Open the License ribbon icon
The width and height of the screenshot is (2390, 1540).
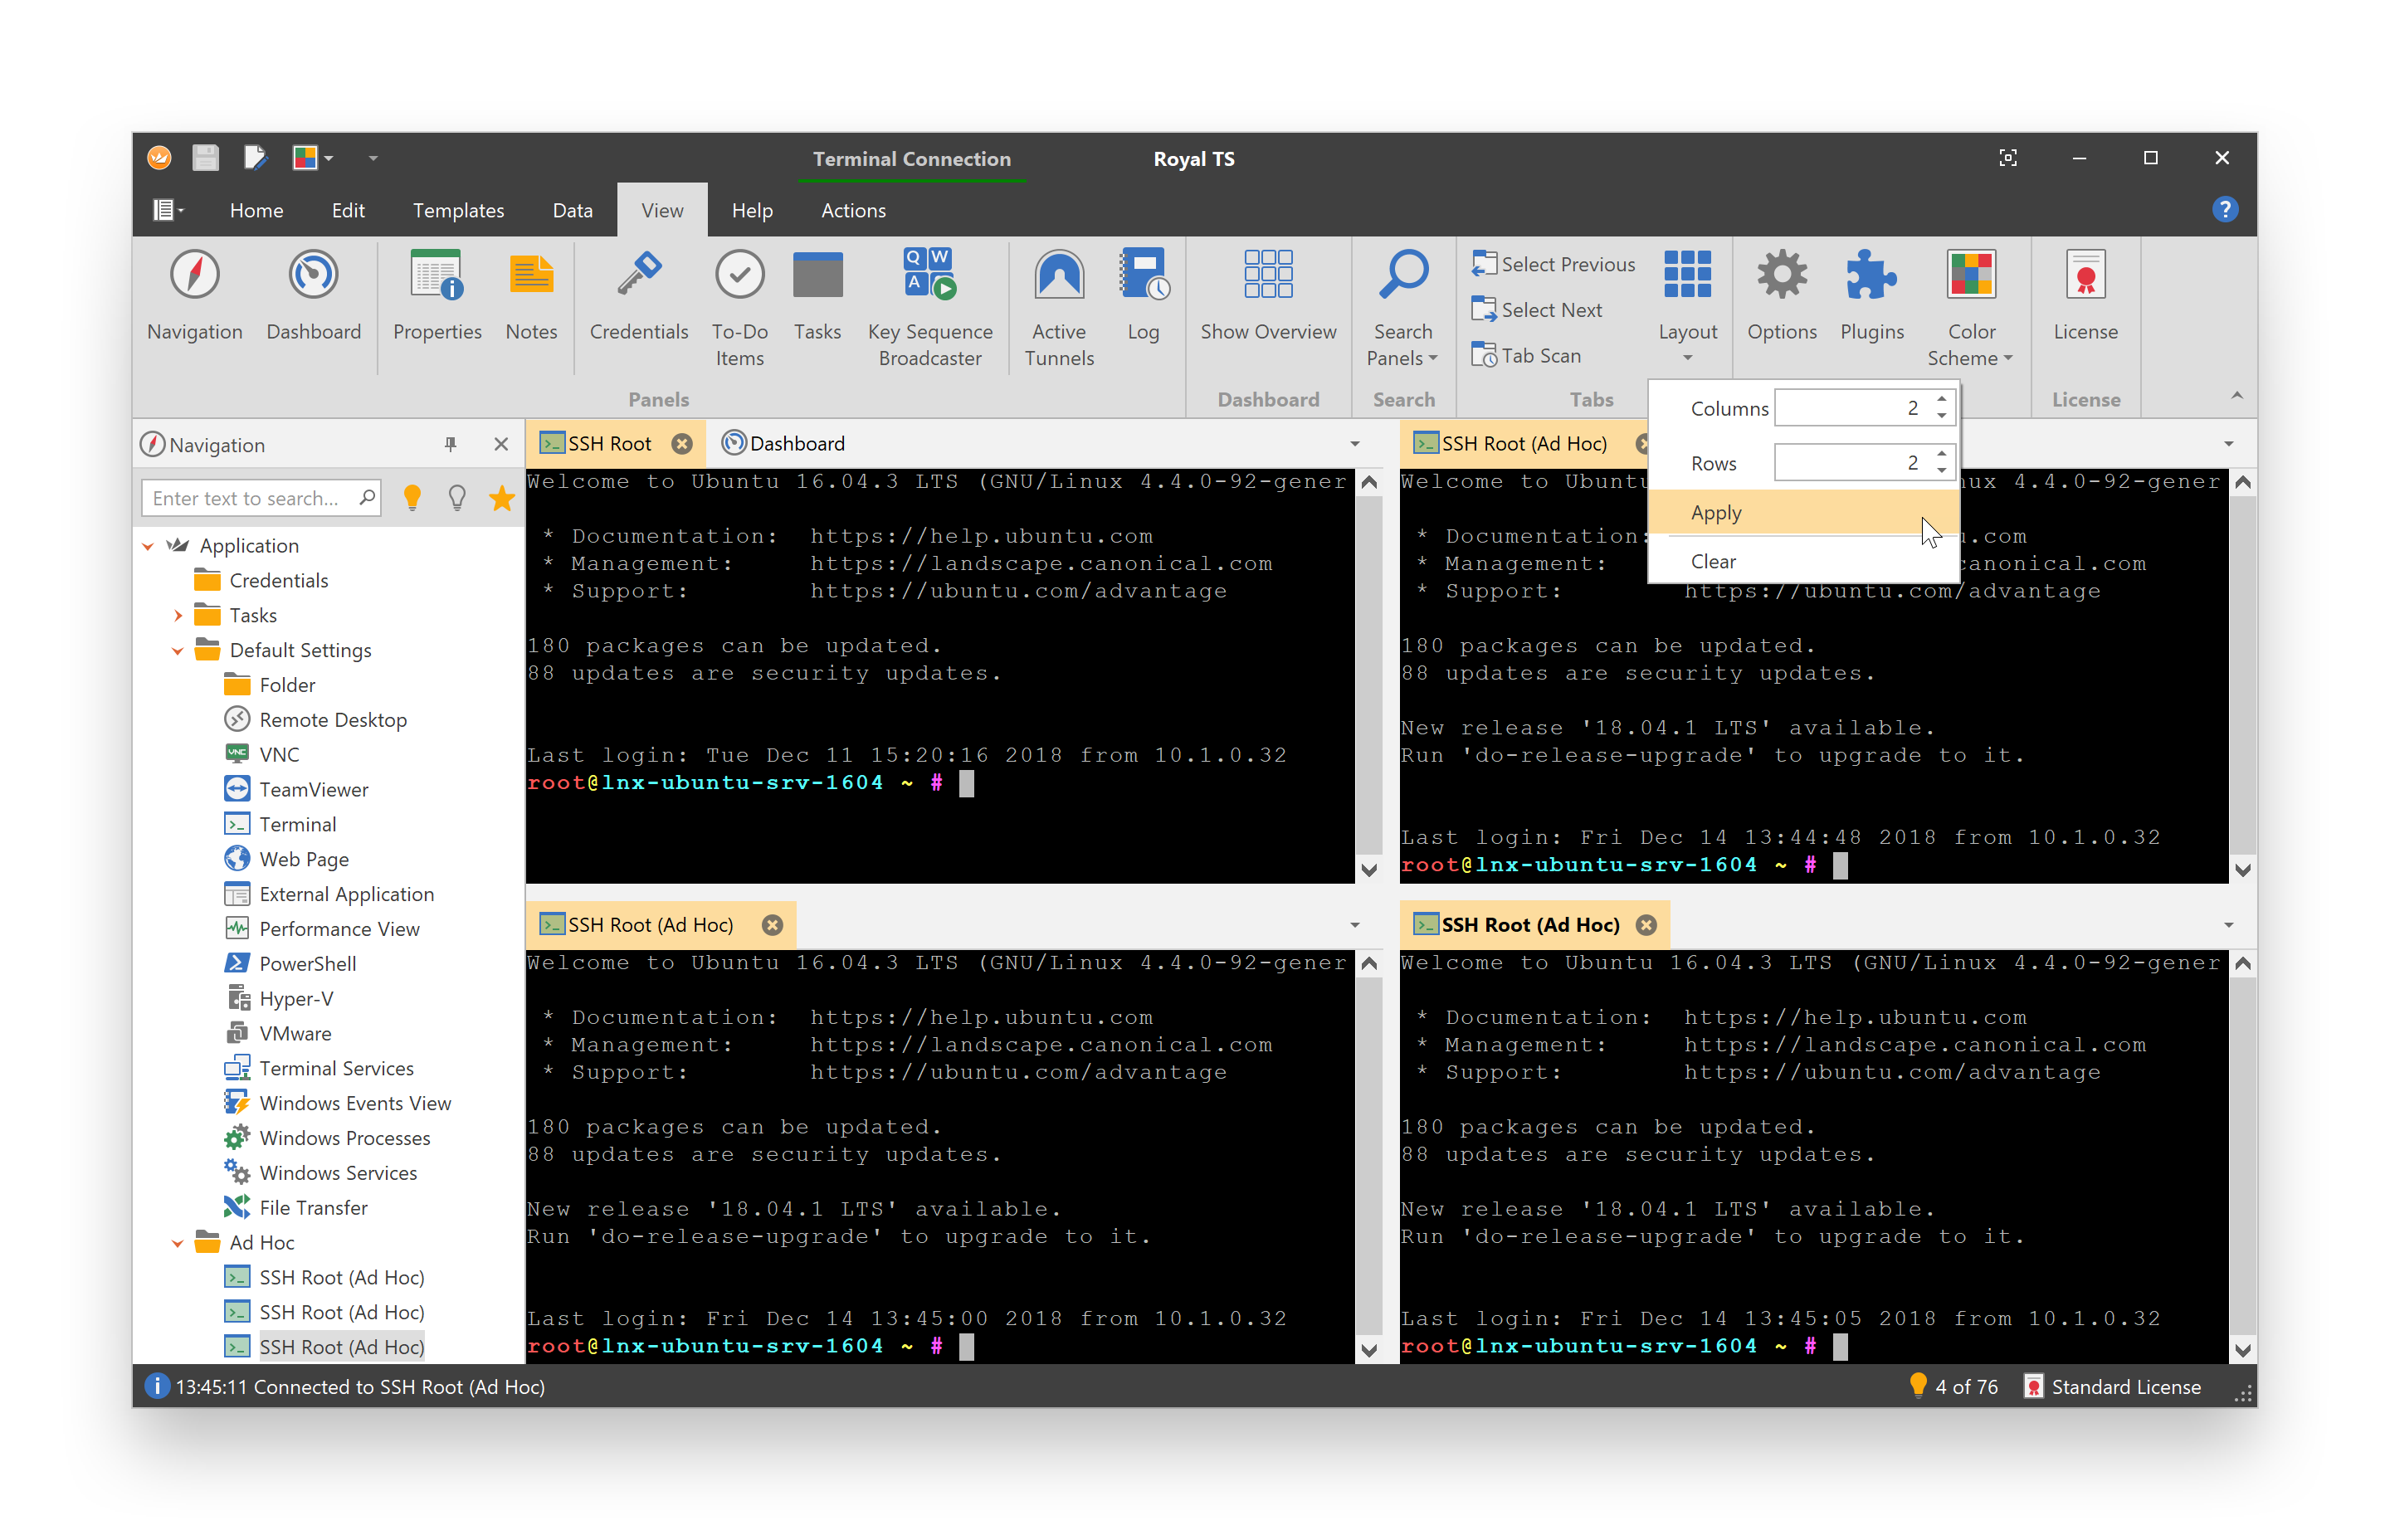point(2085,296)
